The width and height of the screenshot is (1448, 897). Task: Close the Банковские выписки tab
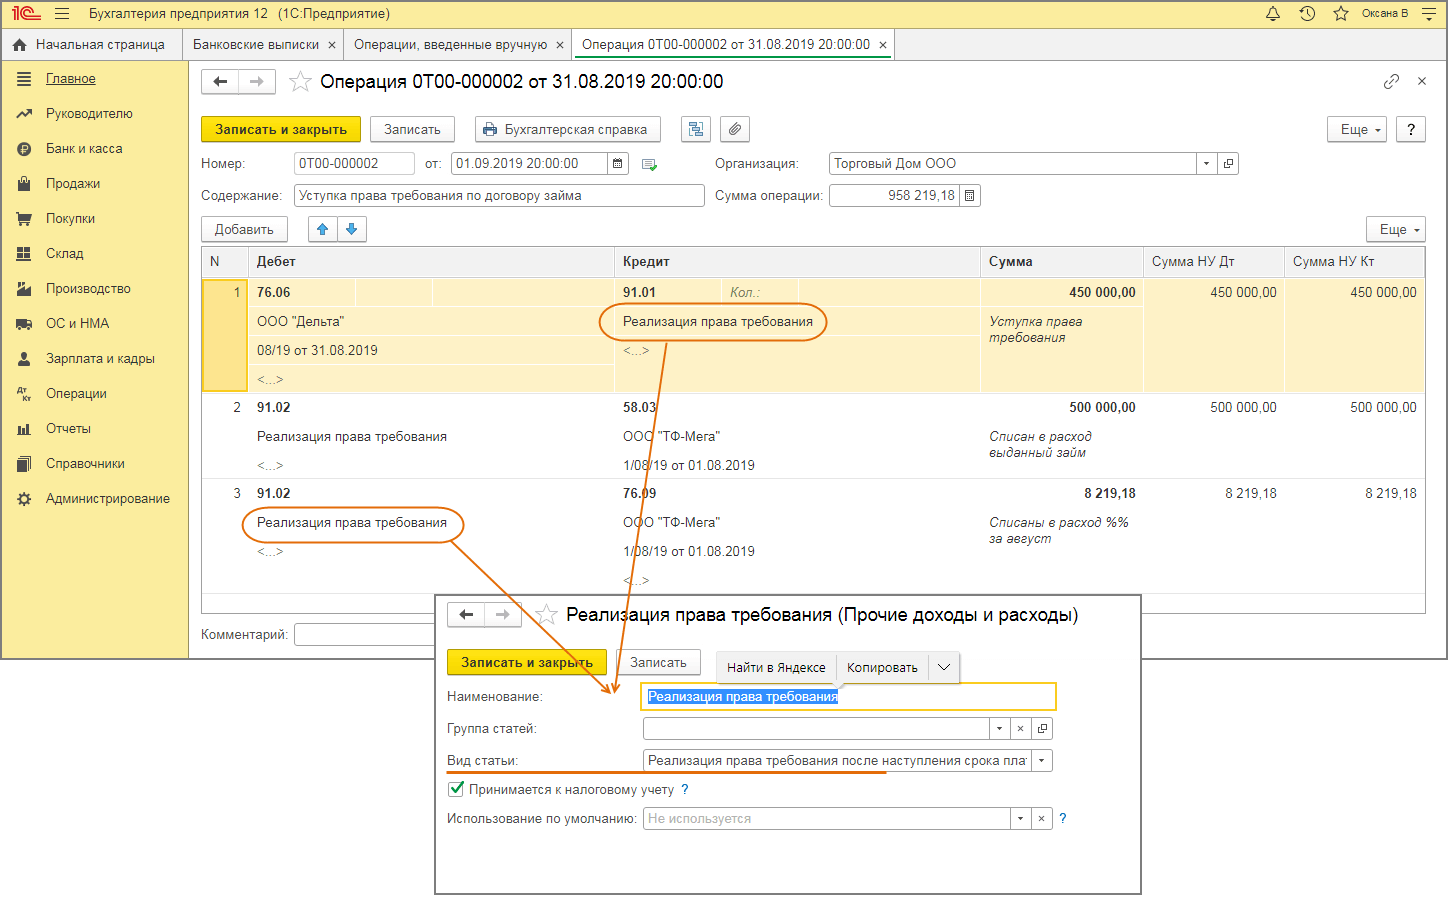pos(332,45)
